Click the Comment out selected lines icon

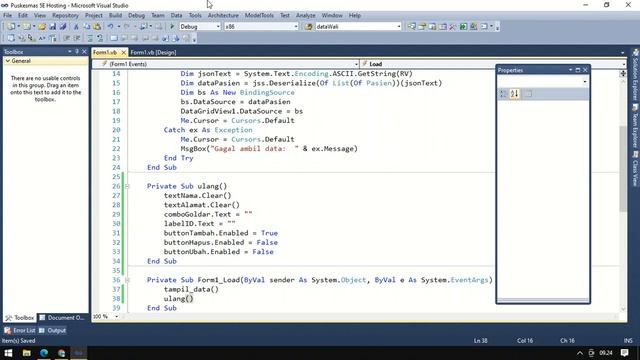90,38
